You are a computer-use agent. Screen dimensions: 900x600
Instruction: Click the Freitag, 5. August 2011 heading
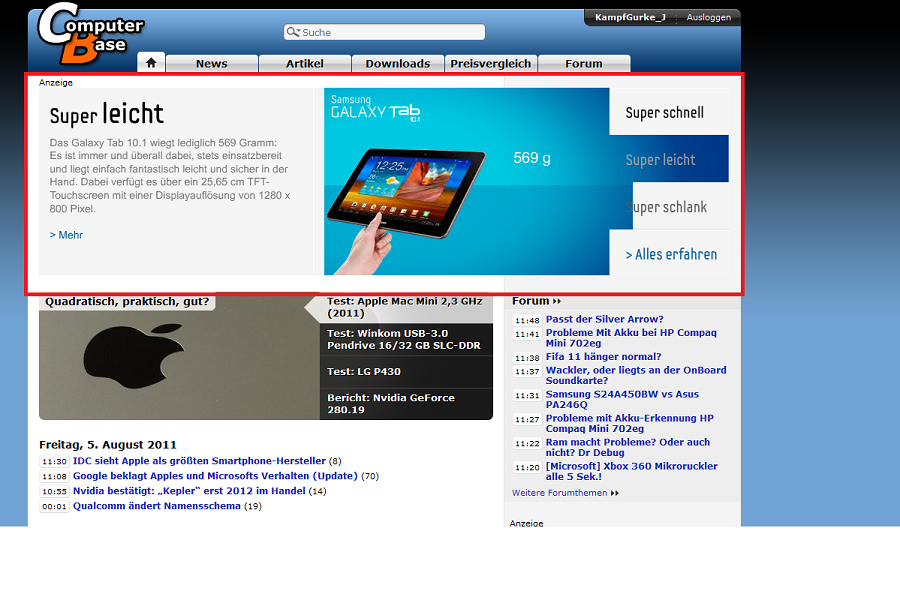108,444
